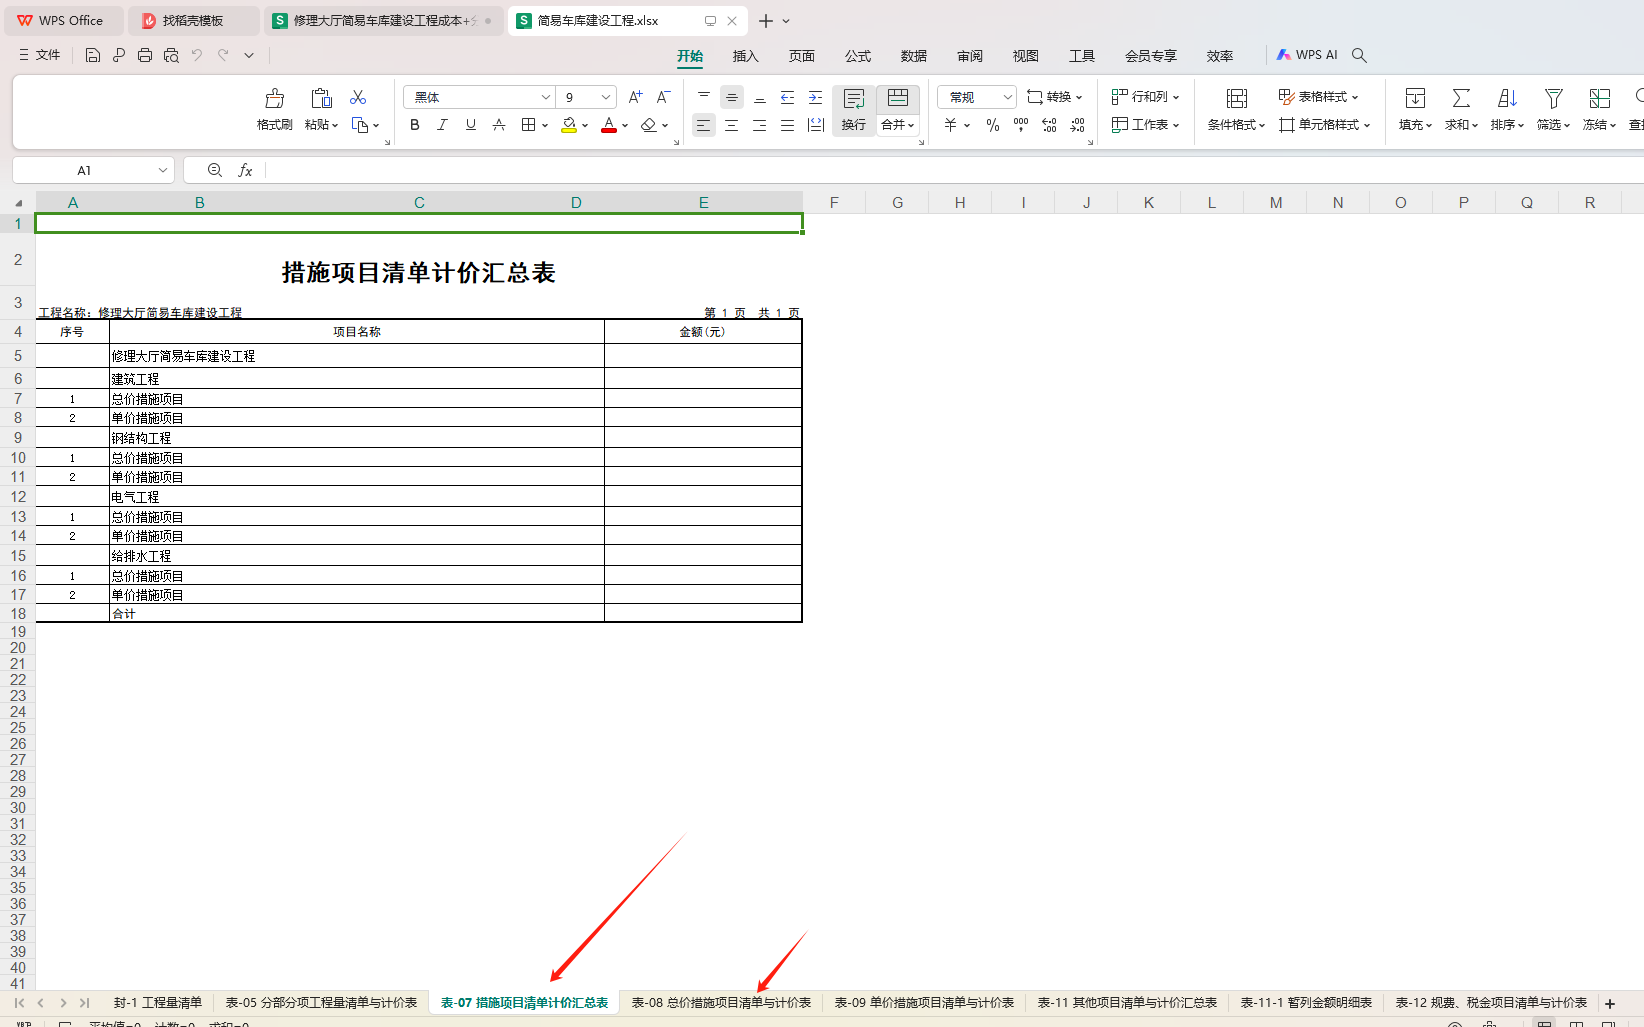
Task: Open the font name 黑体 dropdown
Action: pos(546,97)
